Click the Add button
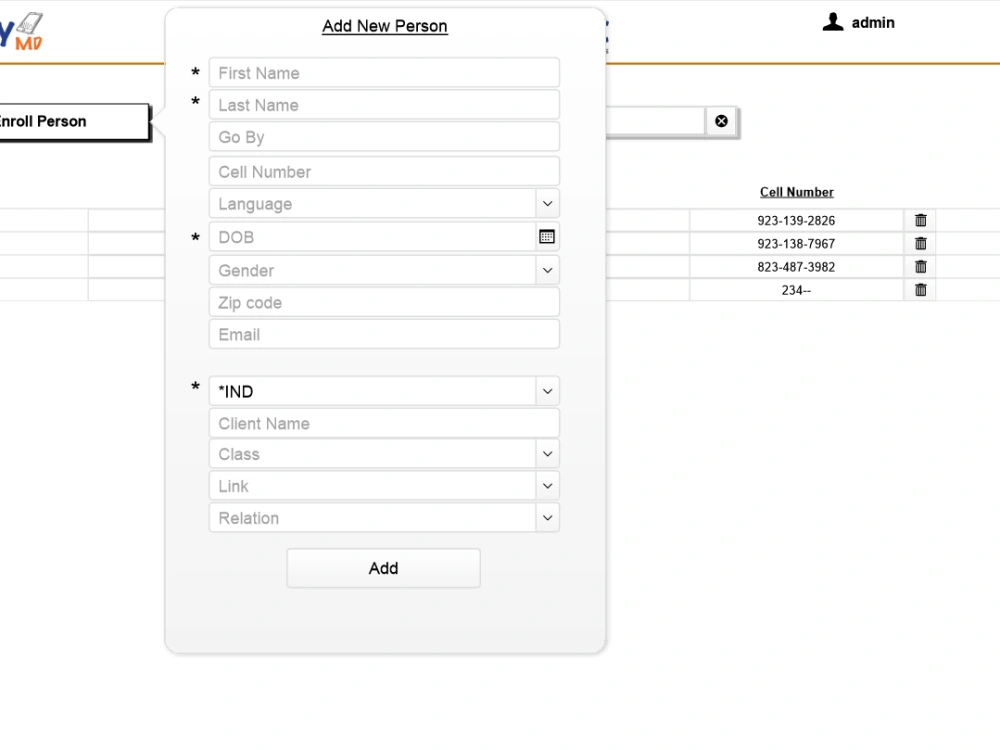The width and height of the screenshot is (1000, 750). [383, 568]
